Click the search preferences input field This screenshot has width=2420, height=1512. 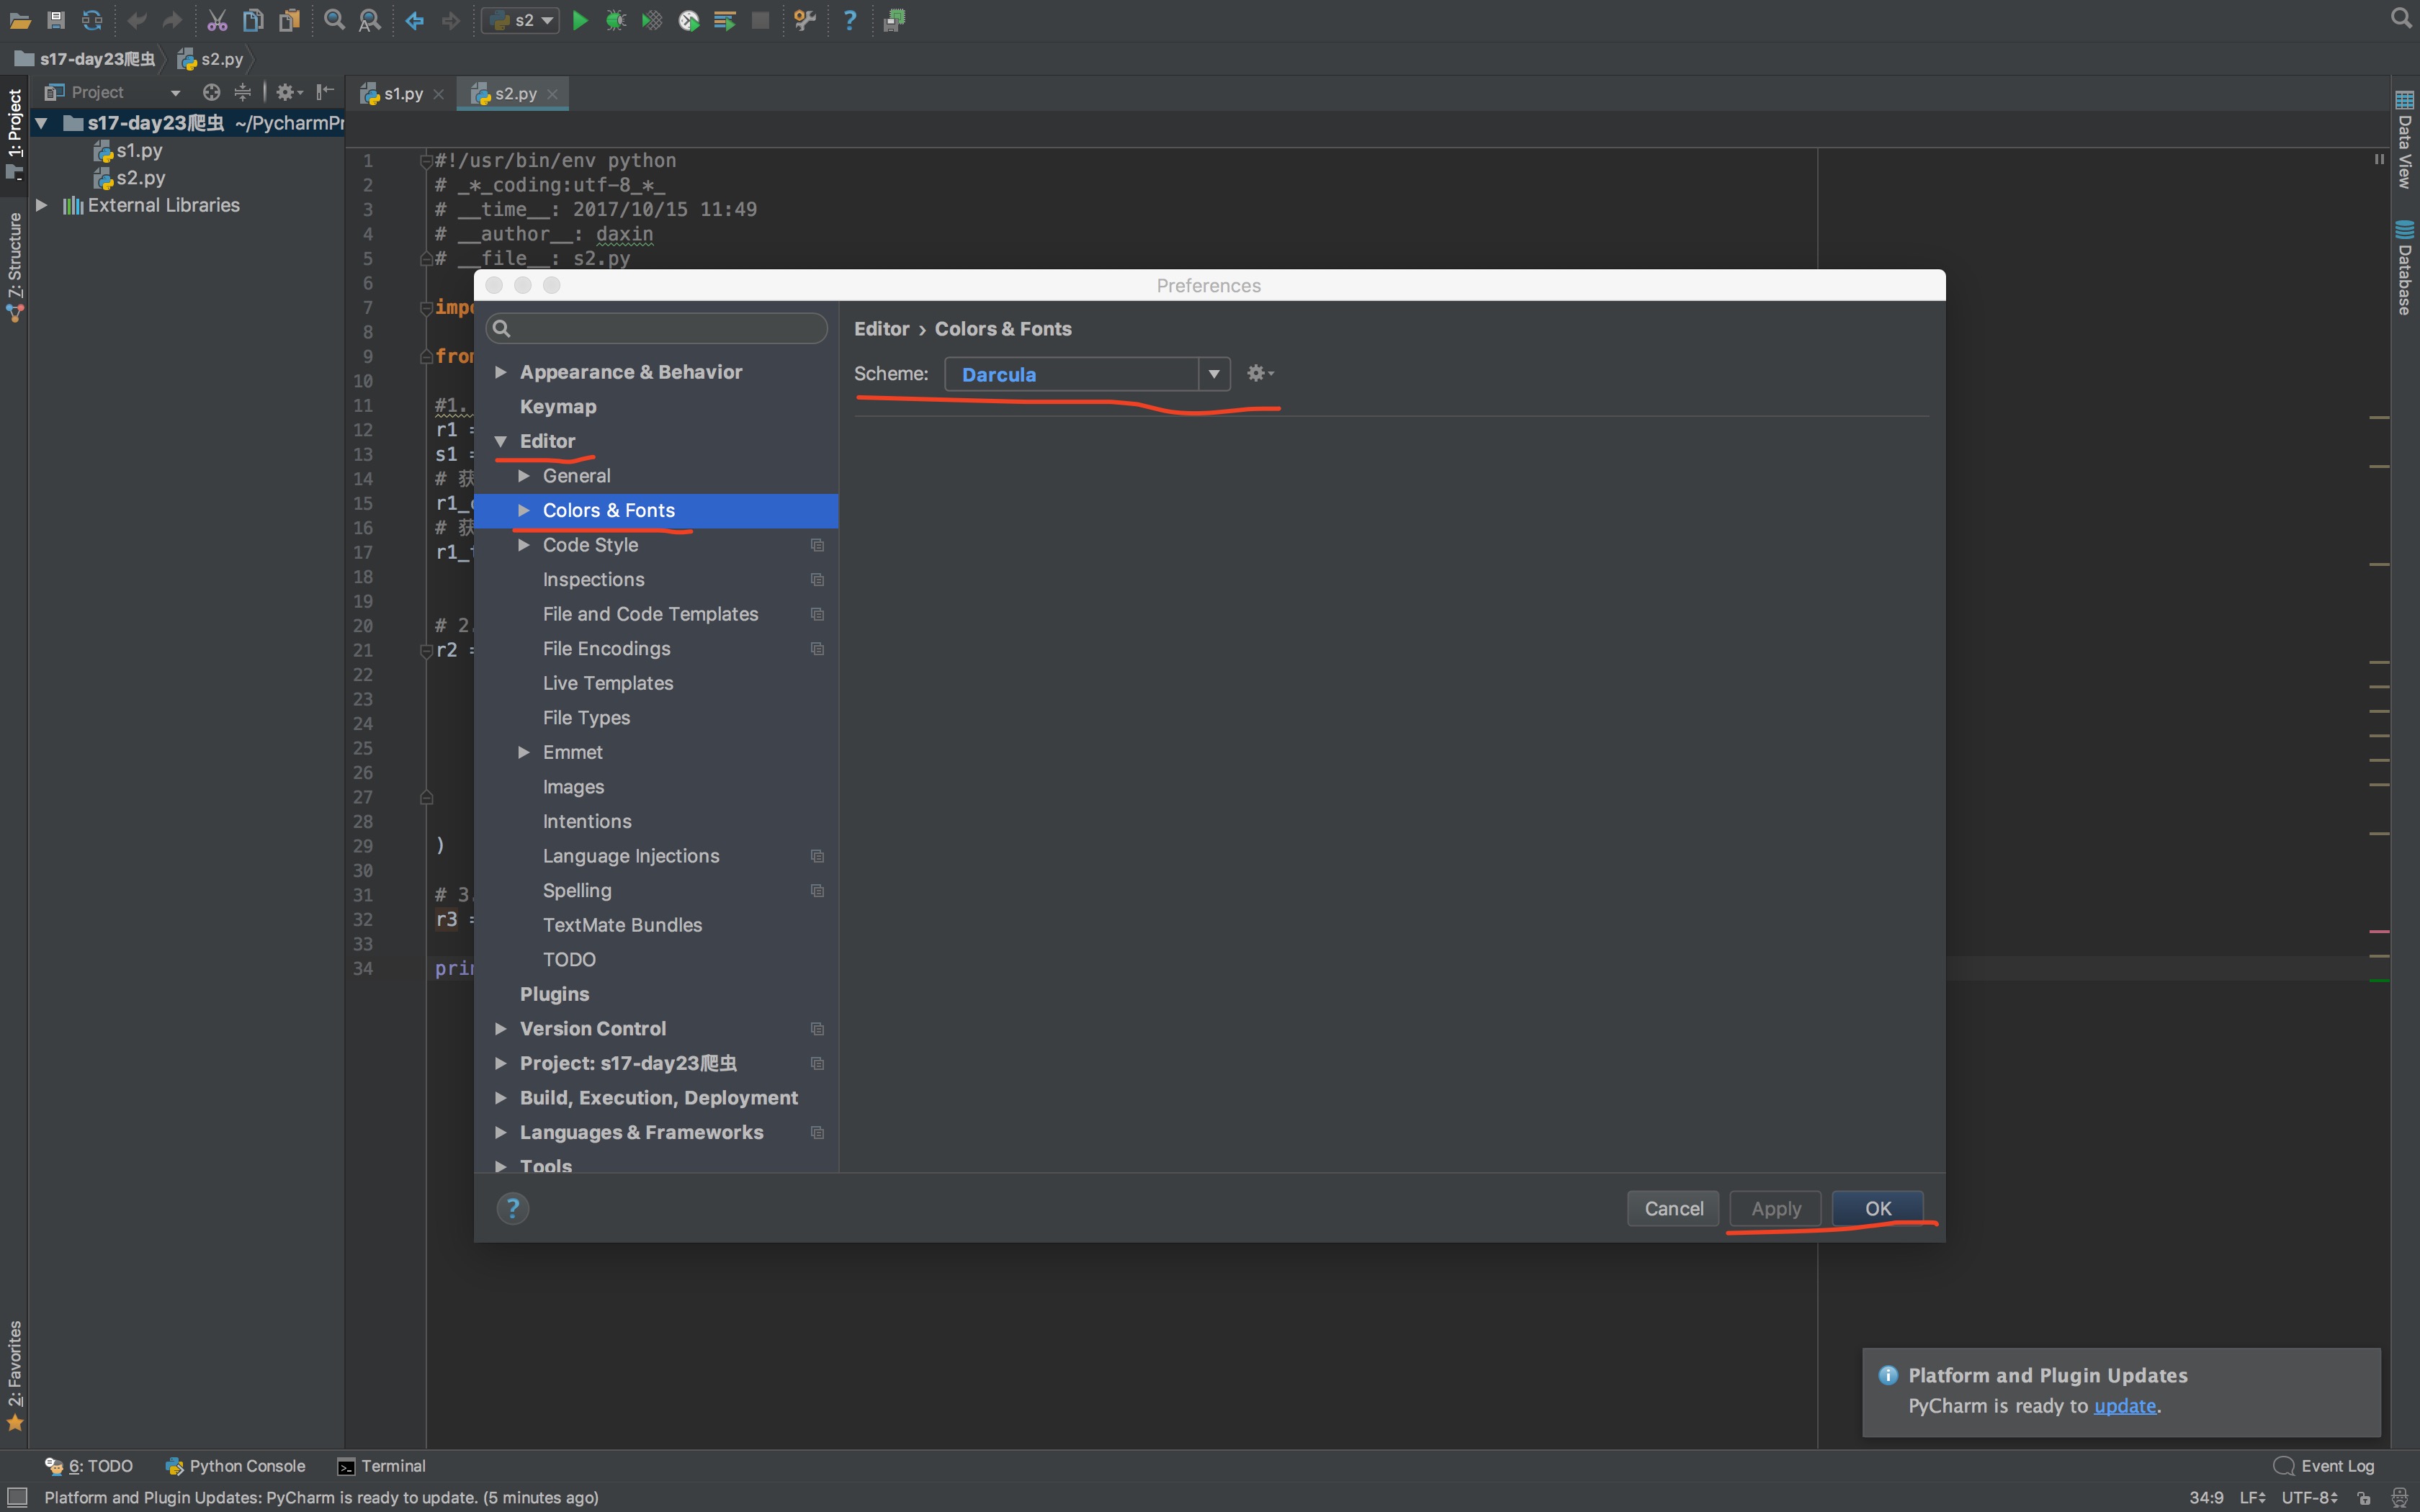[657, 329]
